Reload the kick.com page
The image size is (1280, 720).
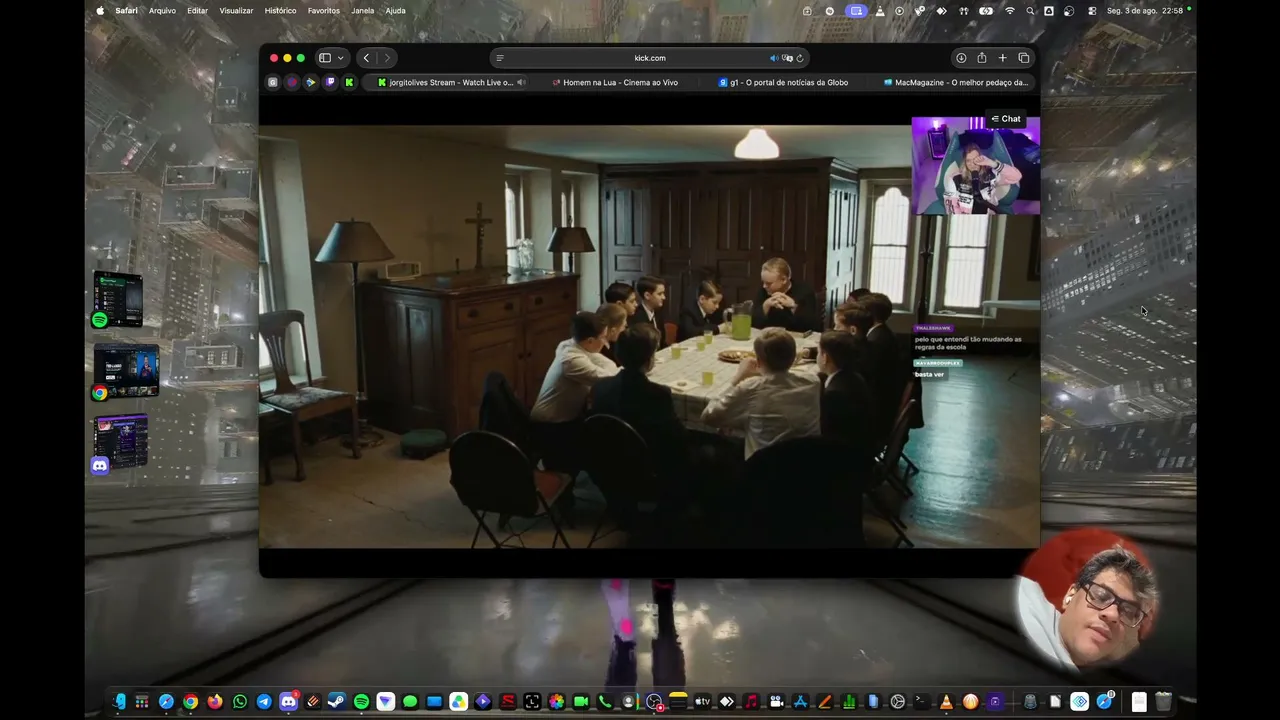(x=800, y=58)
